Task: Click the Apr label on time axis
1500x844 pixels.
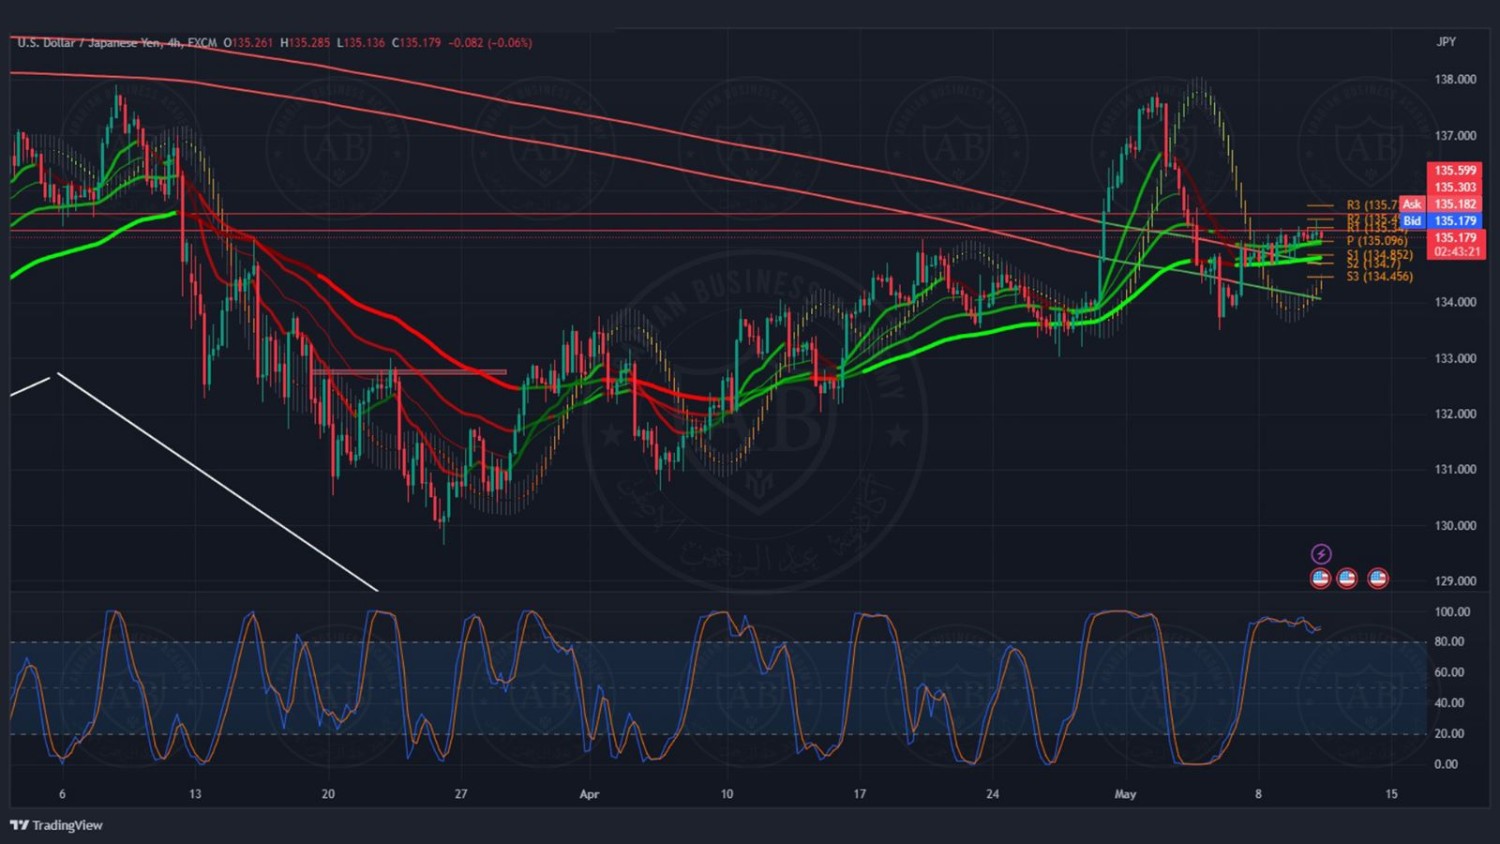Action: [x=589, y=795]
